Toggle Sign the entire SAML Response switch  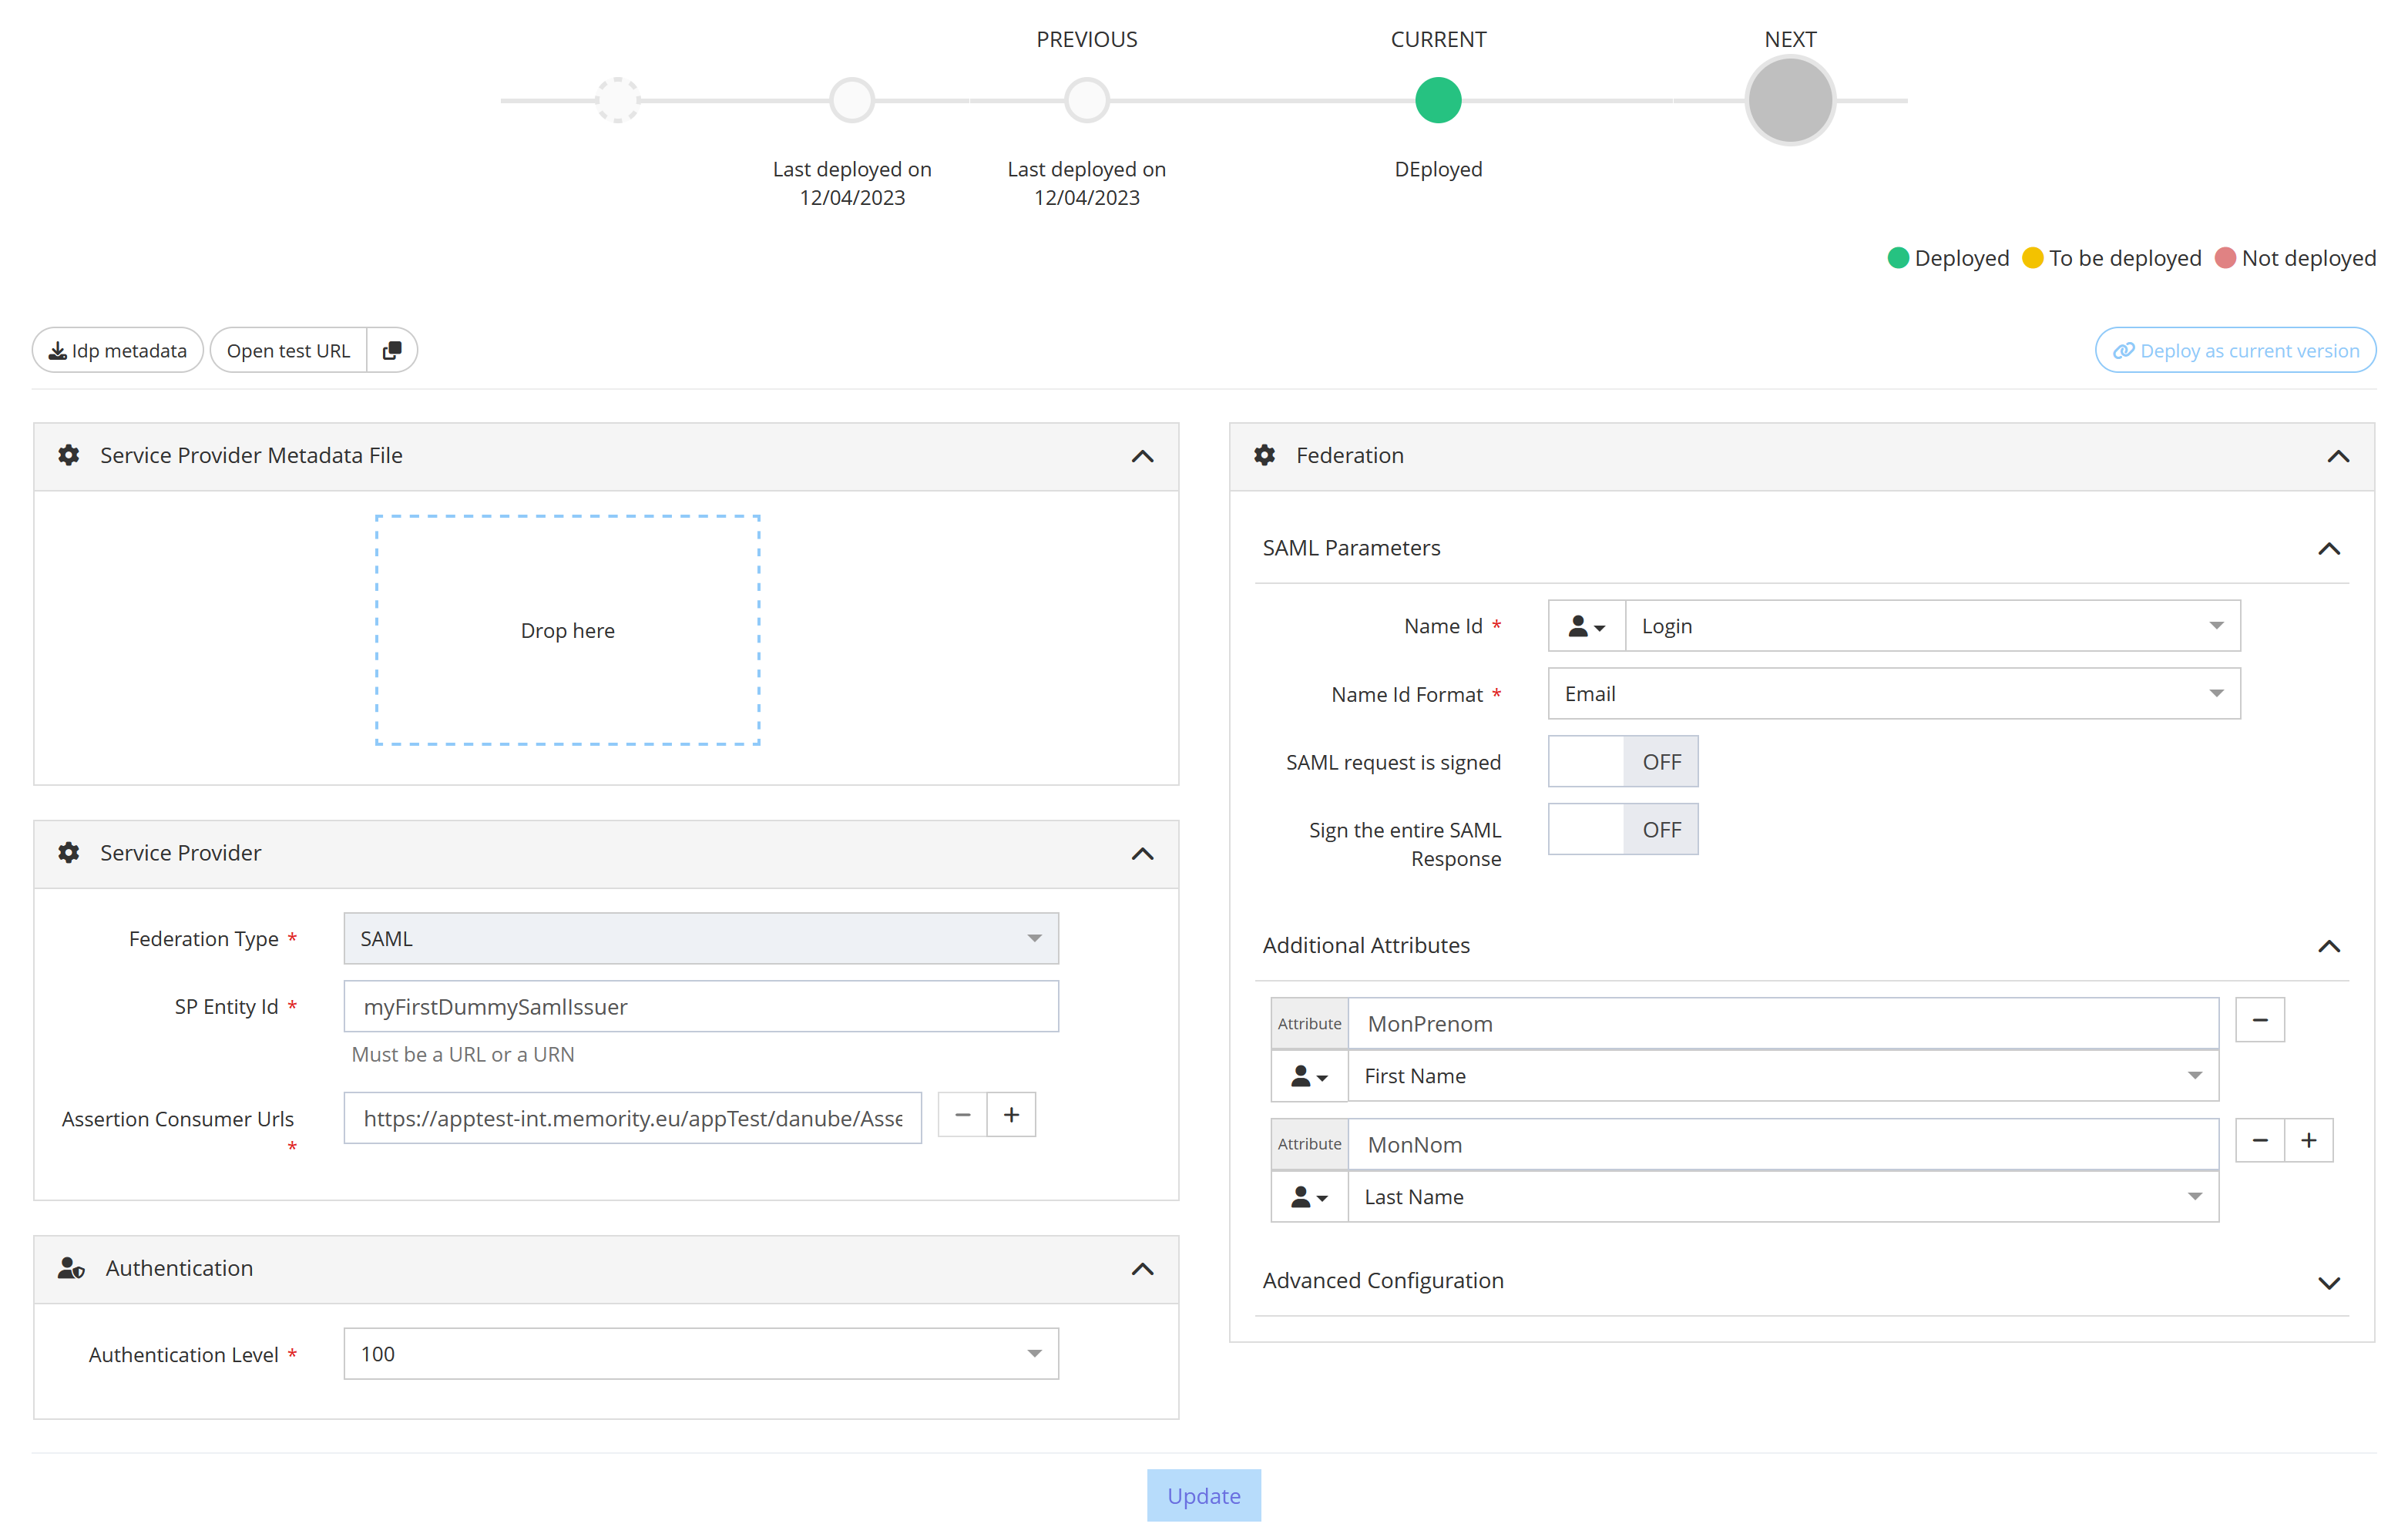click(1622, 830)
